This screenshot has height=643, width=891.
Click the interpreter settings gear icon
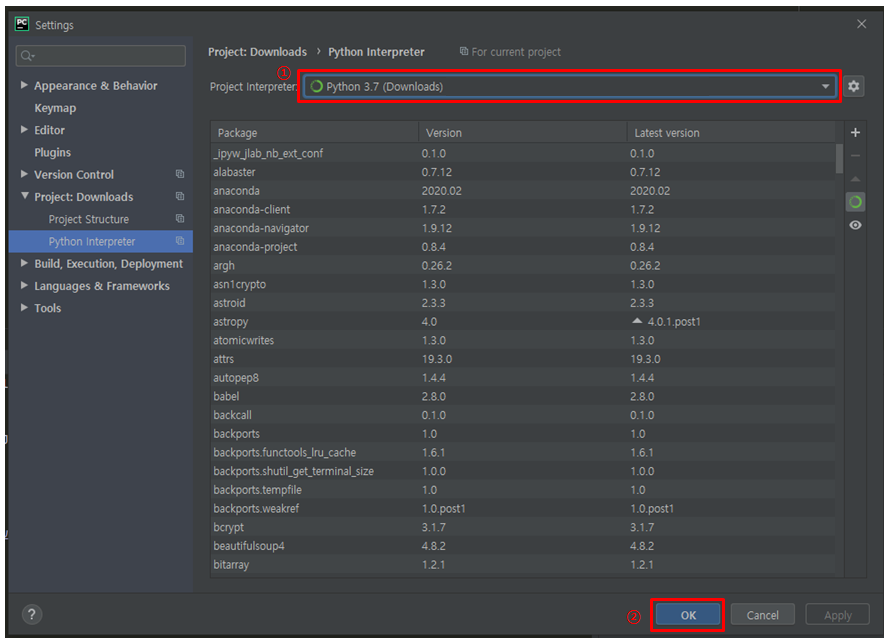853,86
